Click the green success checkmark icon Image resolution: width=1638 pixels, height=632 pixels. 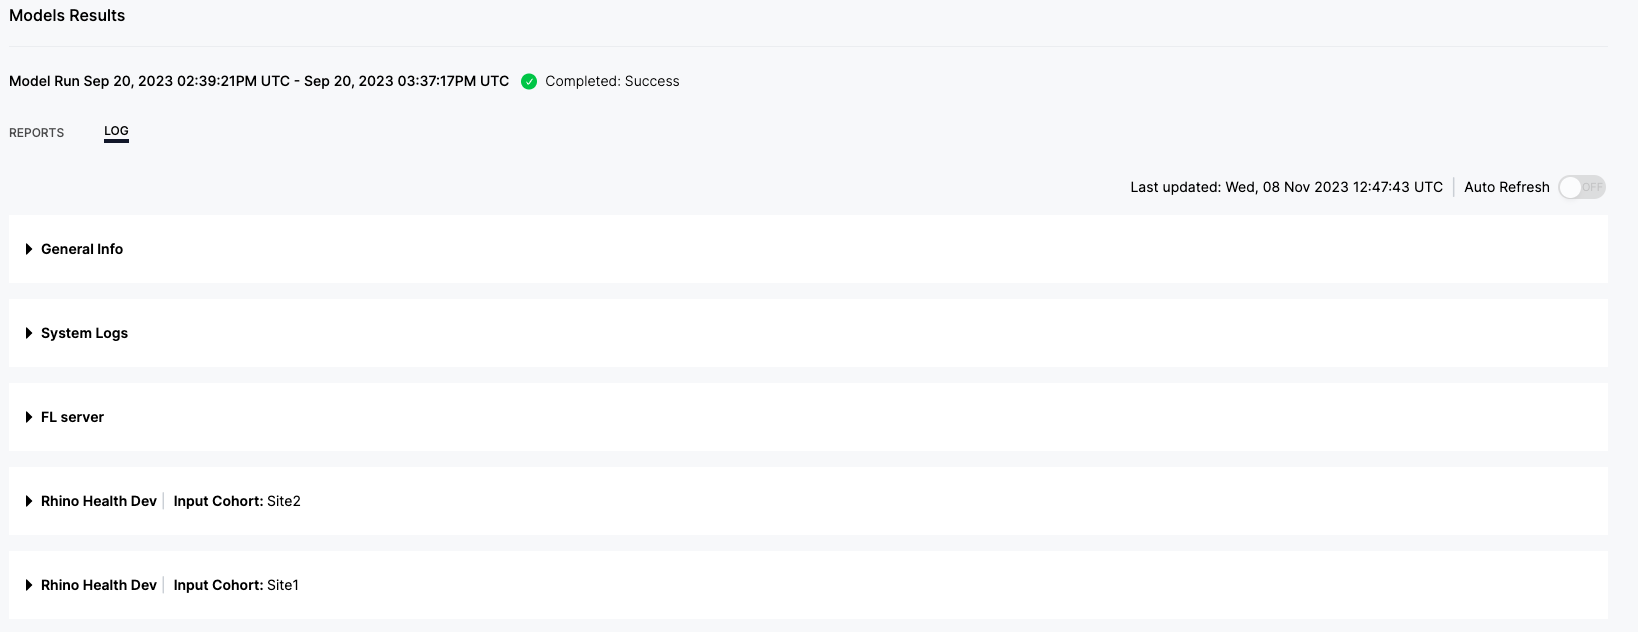tap(529, 81)
